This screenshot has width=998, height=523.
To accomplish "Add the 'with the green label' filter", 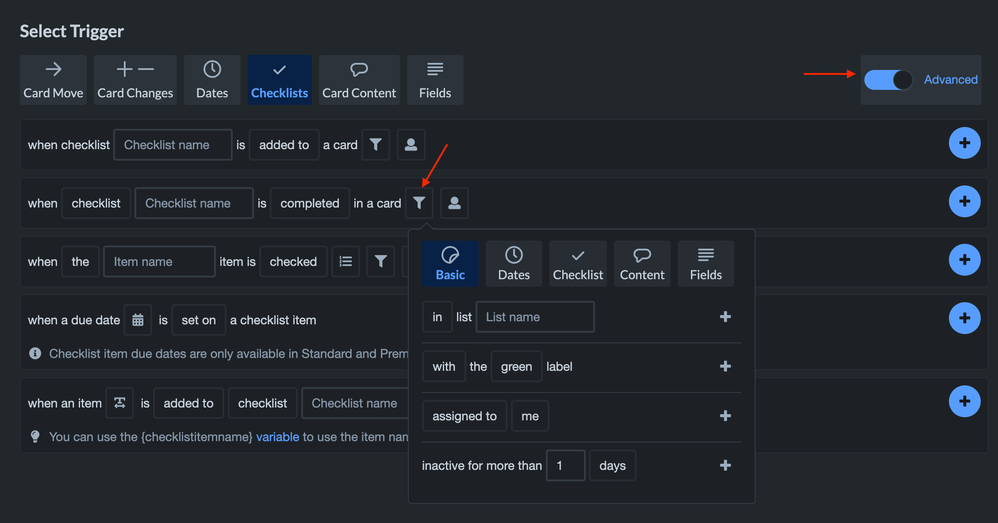I will 725,366.
